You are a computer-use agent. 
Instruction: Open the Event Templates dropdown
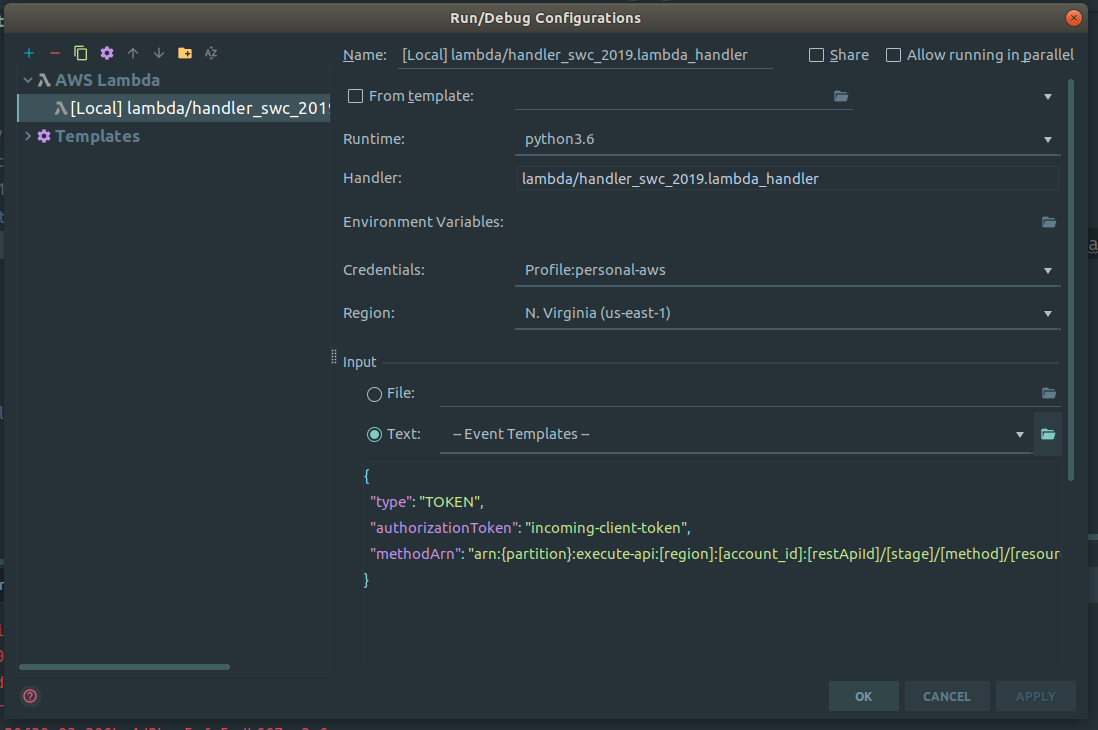(x=736, y=434)
